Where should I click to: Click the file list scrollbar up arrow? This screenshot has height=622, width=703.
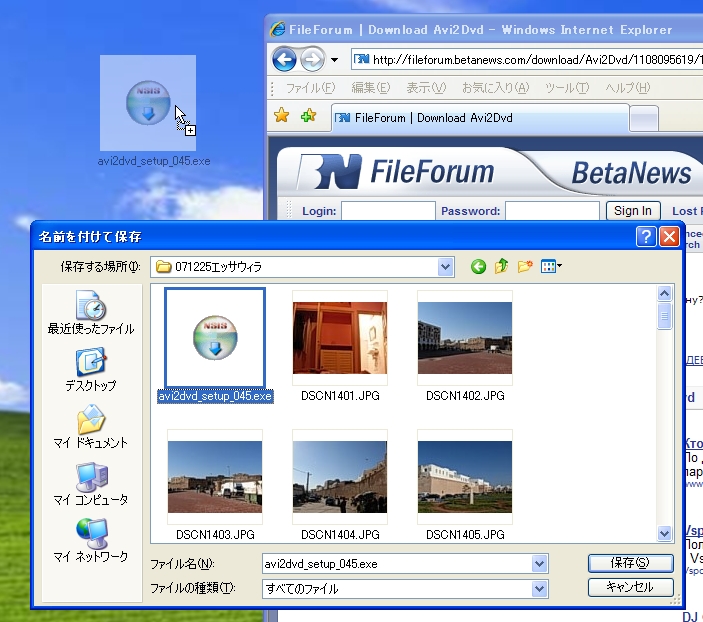pyautogui.click(x=664, y=293)
